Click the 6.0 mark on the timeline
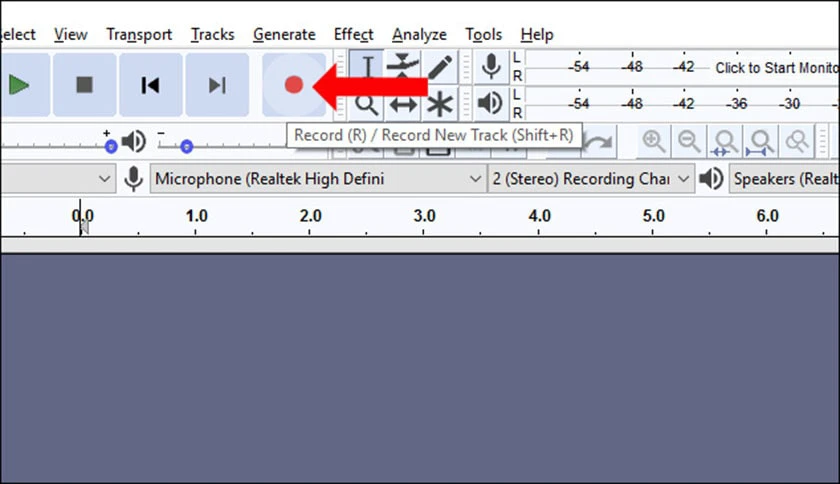Screen dimensions: 840x484 [x=768, y=216]
